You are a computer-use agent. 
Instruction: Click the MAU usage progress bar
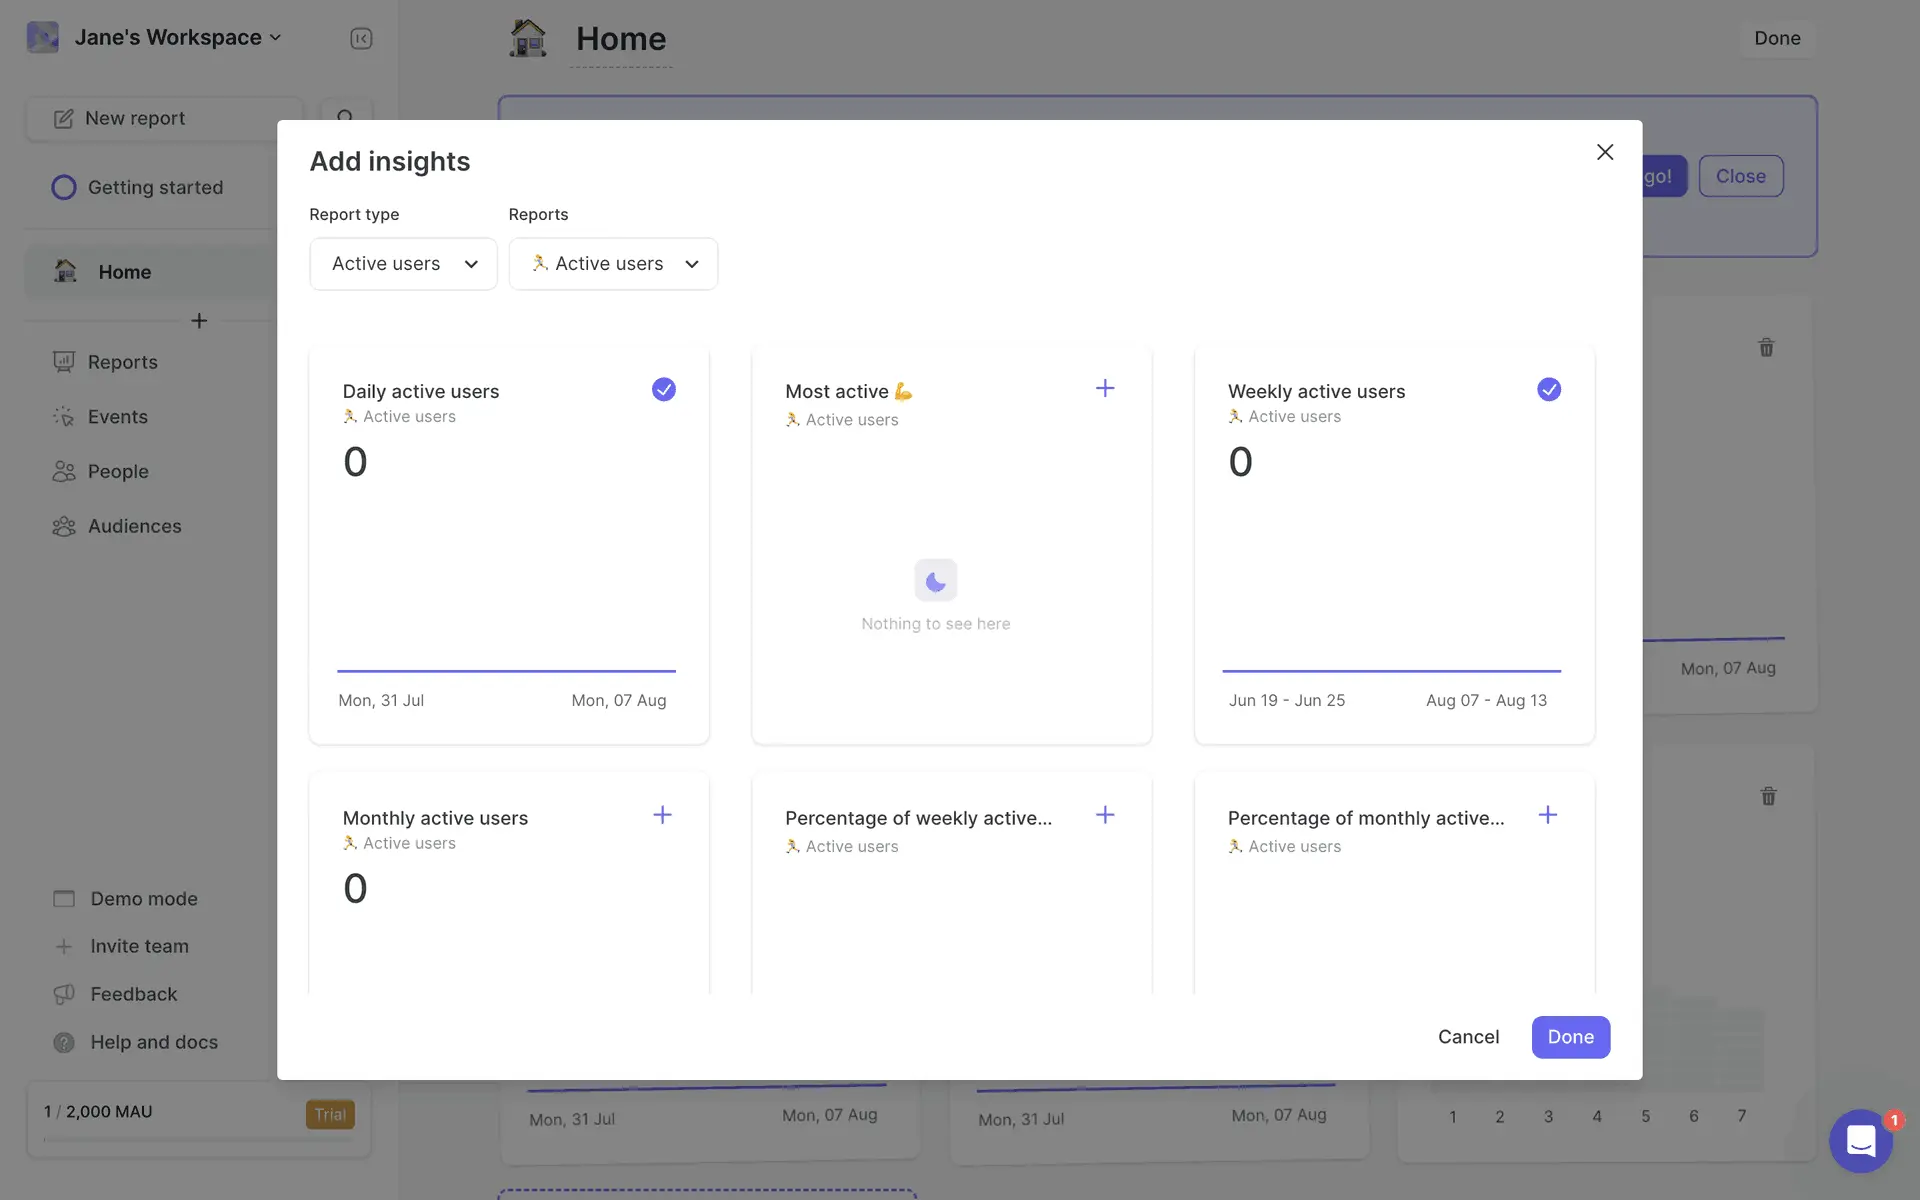coord(198,1139)
